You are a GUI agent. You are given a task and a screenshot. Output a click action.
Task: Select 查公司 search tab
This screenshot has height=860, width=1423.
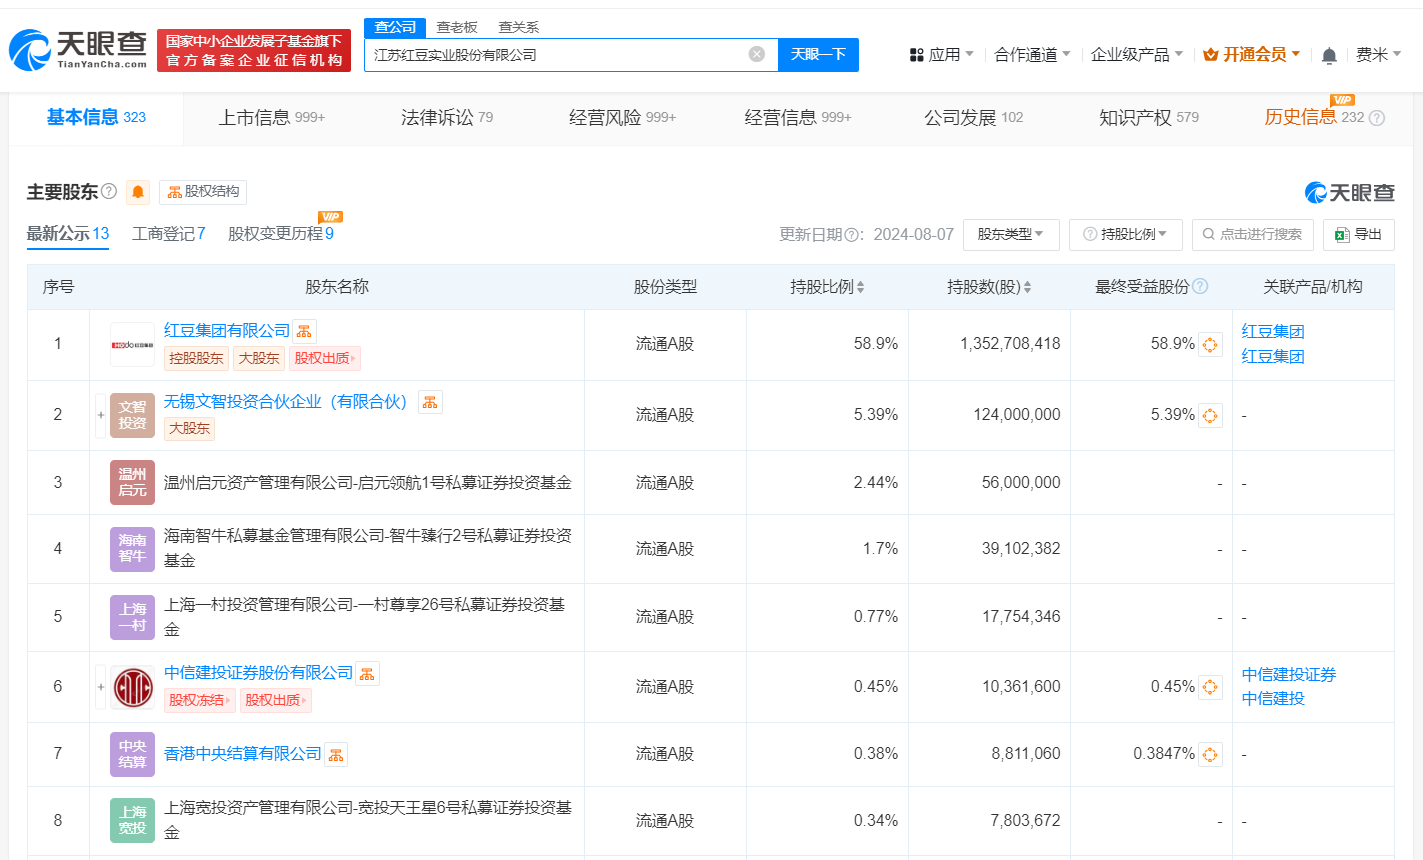point(395,27)
